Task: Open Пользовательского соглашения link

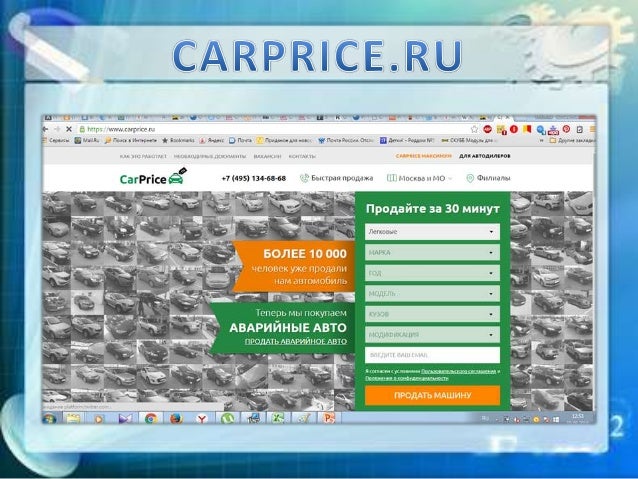Action: point(459,371)
